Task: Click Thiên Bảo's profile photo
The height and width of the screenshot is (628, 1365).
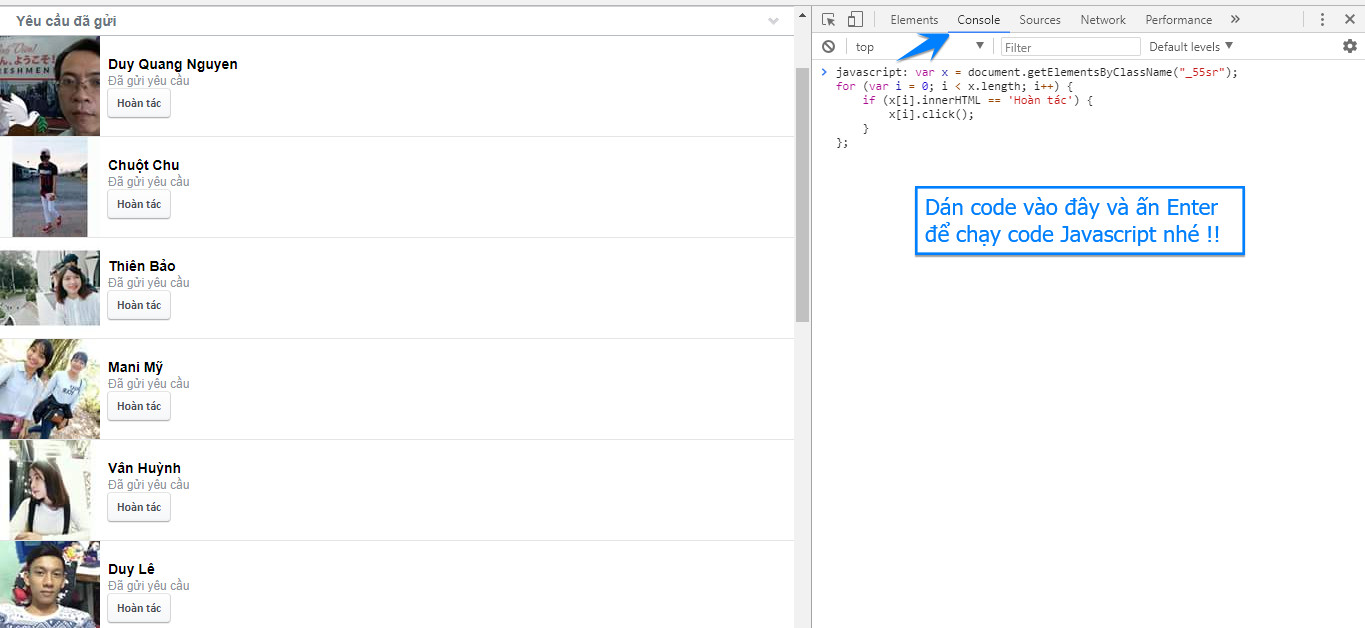Action: pos(50,288)
